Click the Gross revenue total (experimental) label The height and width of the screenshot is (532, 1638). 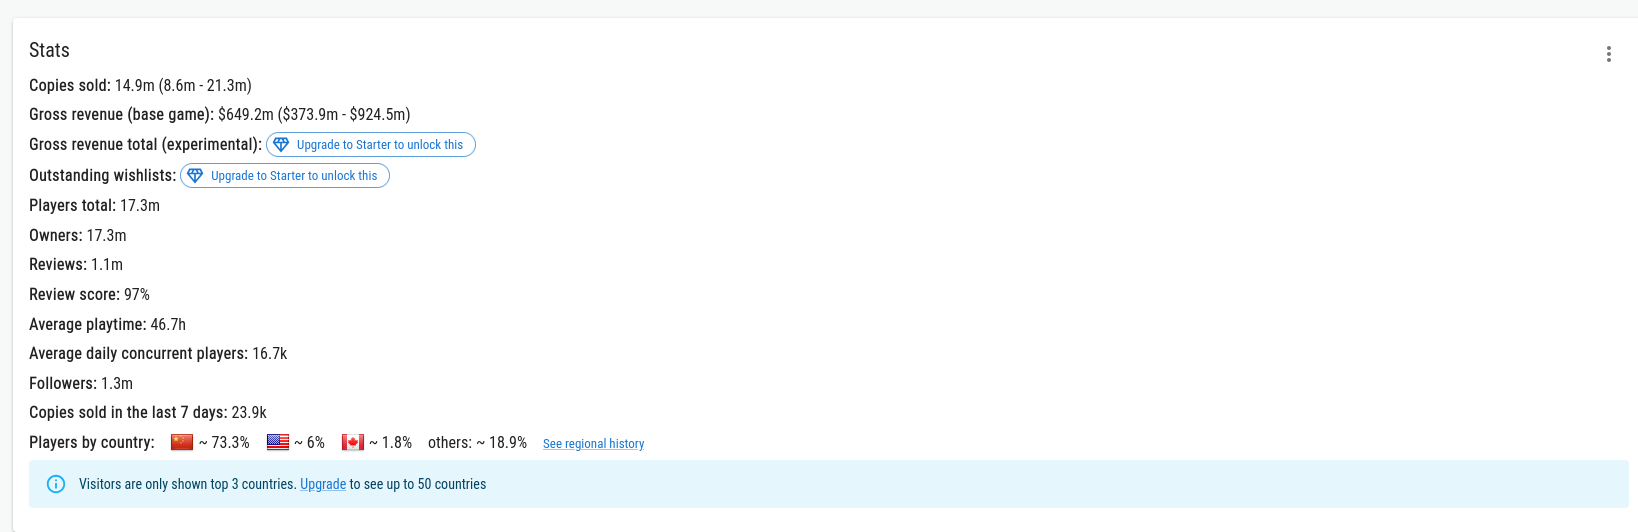tap(145, 145)
